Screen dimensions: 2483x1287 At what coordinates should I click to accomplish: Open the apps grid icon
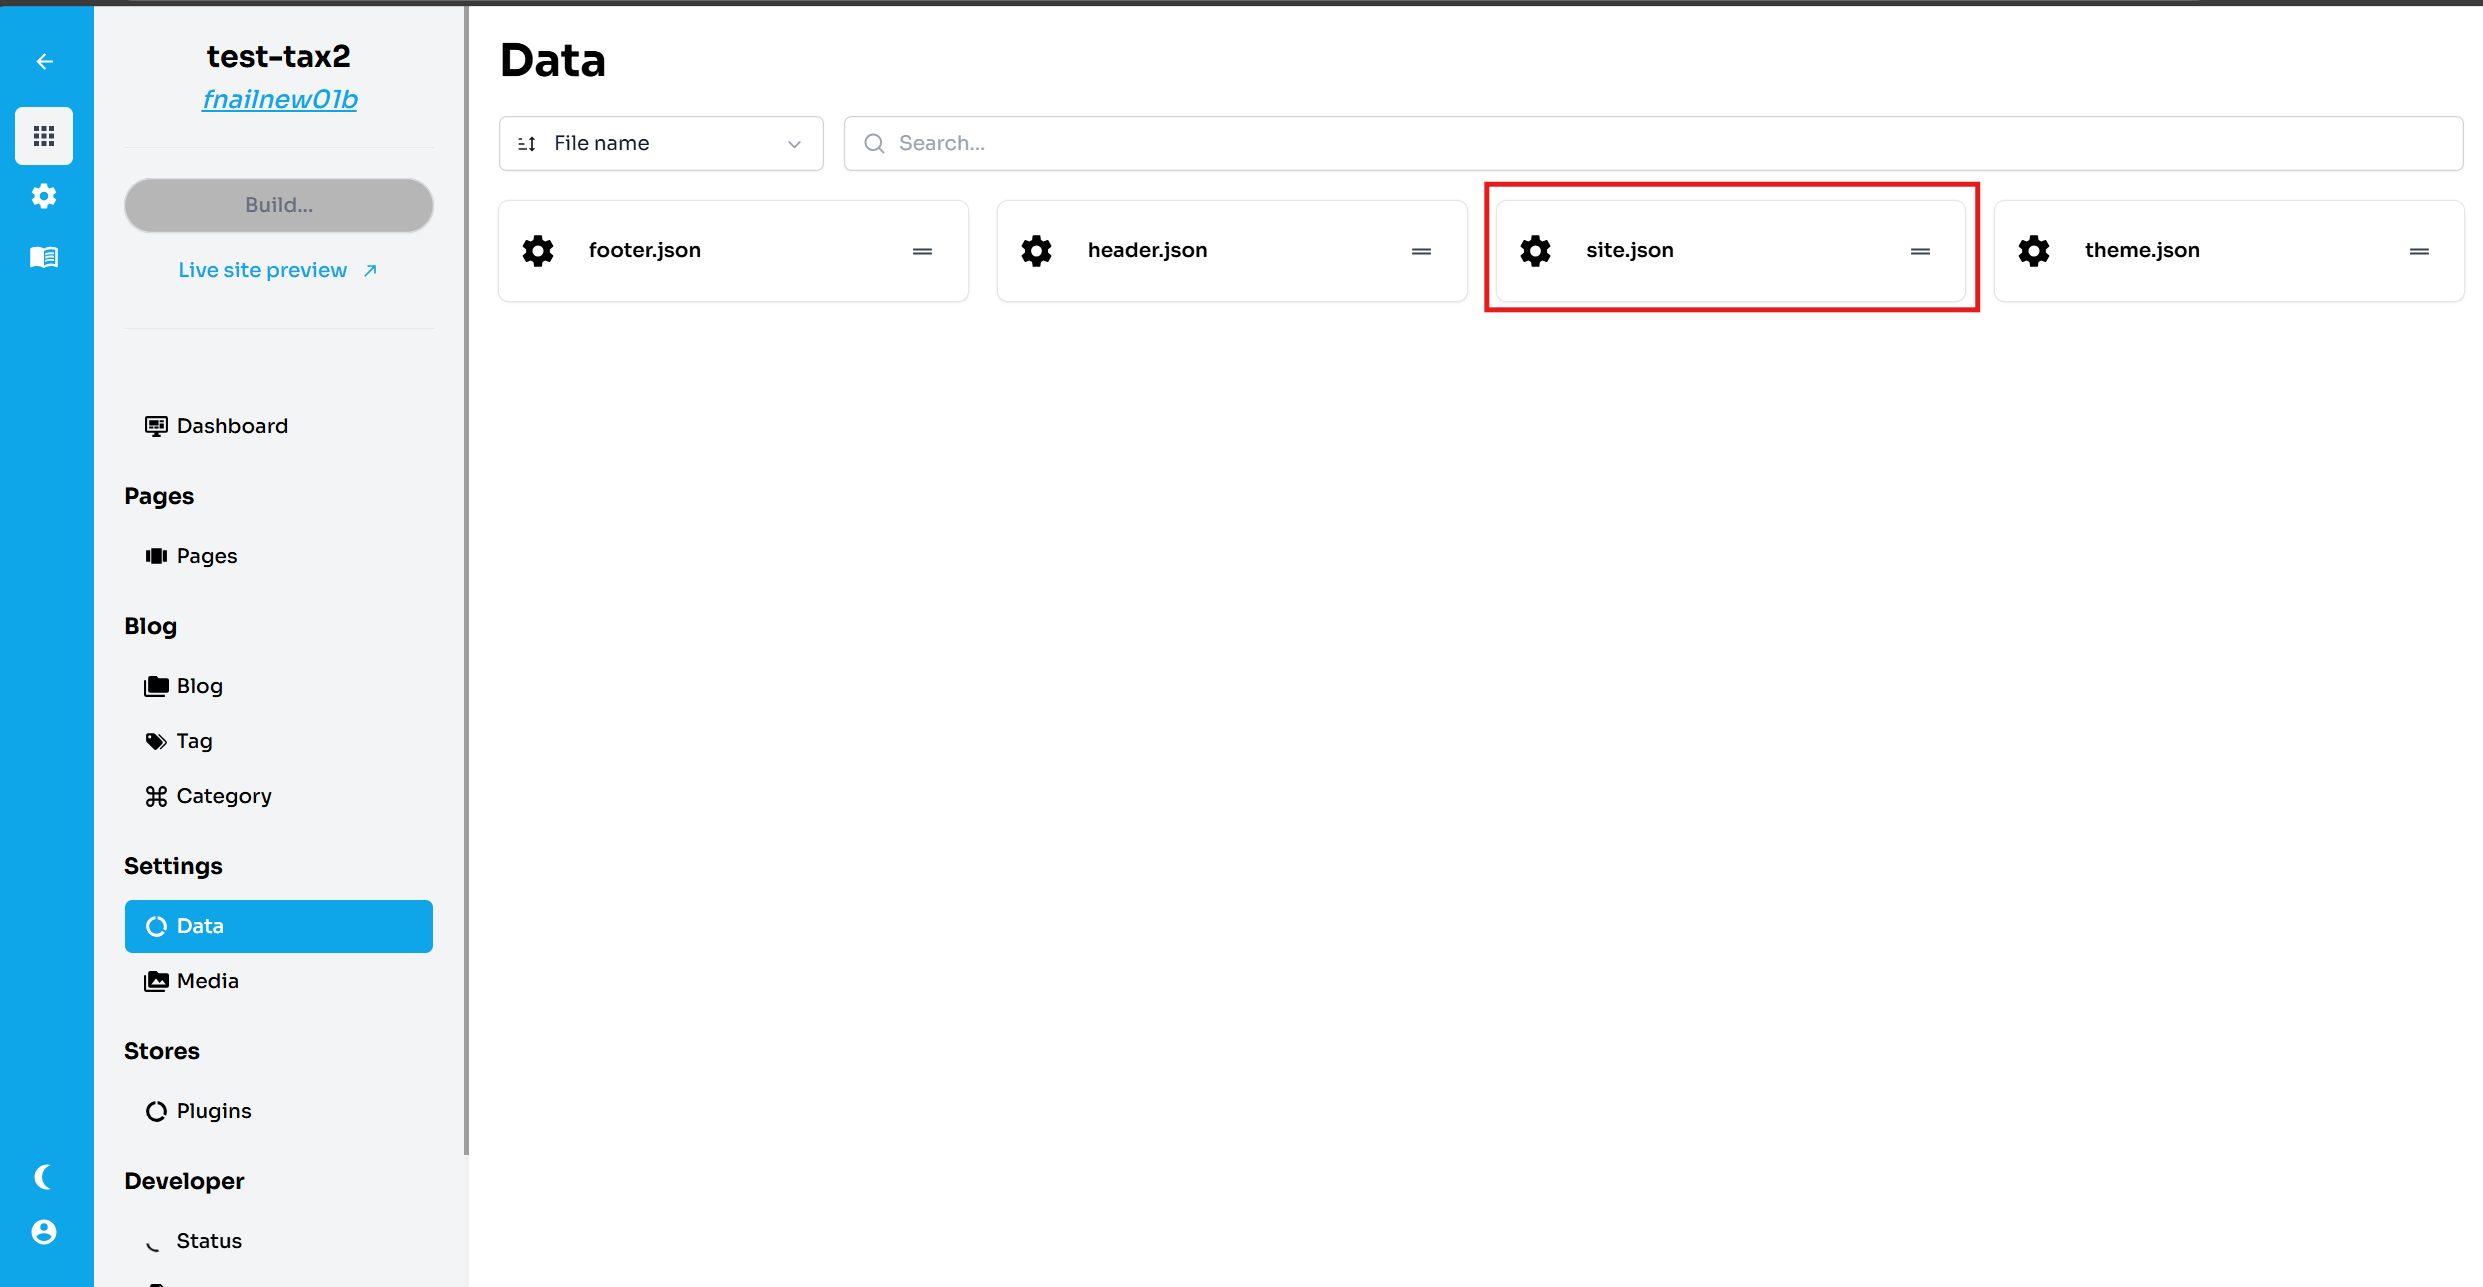pyautogui.click(x=44, y=136)
